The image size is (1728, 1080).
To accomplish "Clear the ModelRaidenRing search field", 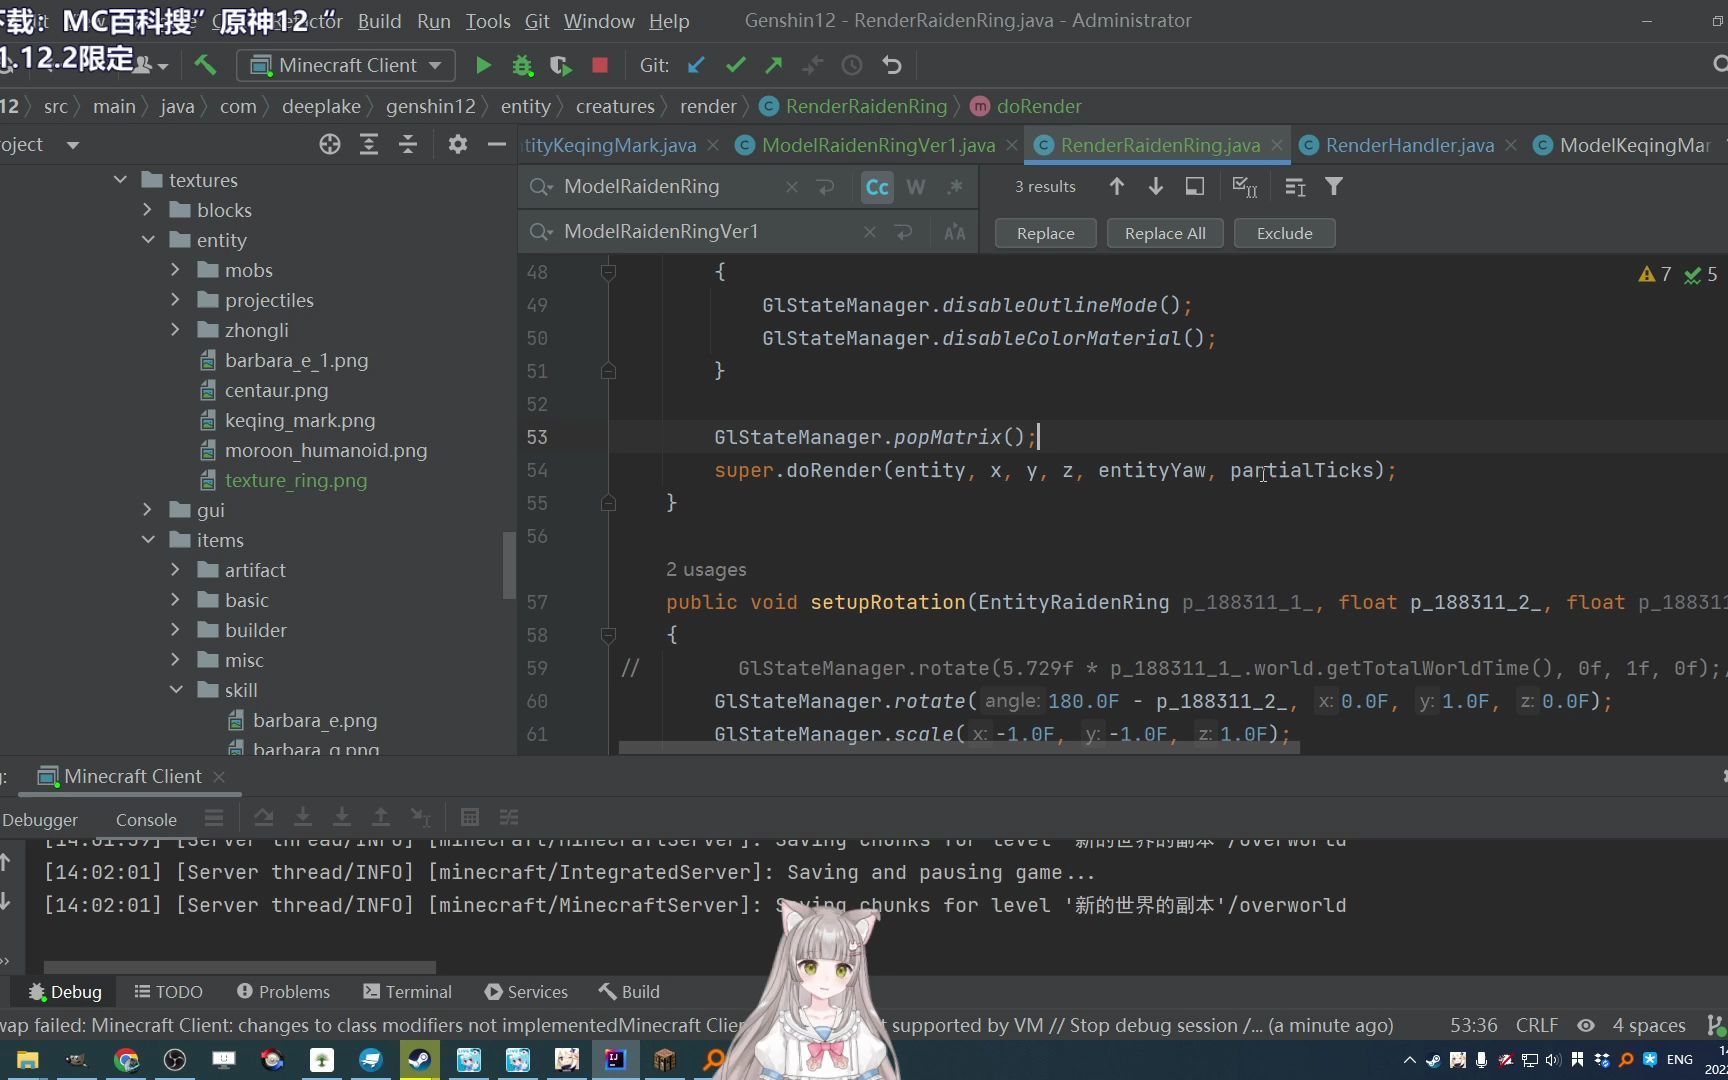I will tap(792, 187).
